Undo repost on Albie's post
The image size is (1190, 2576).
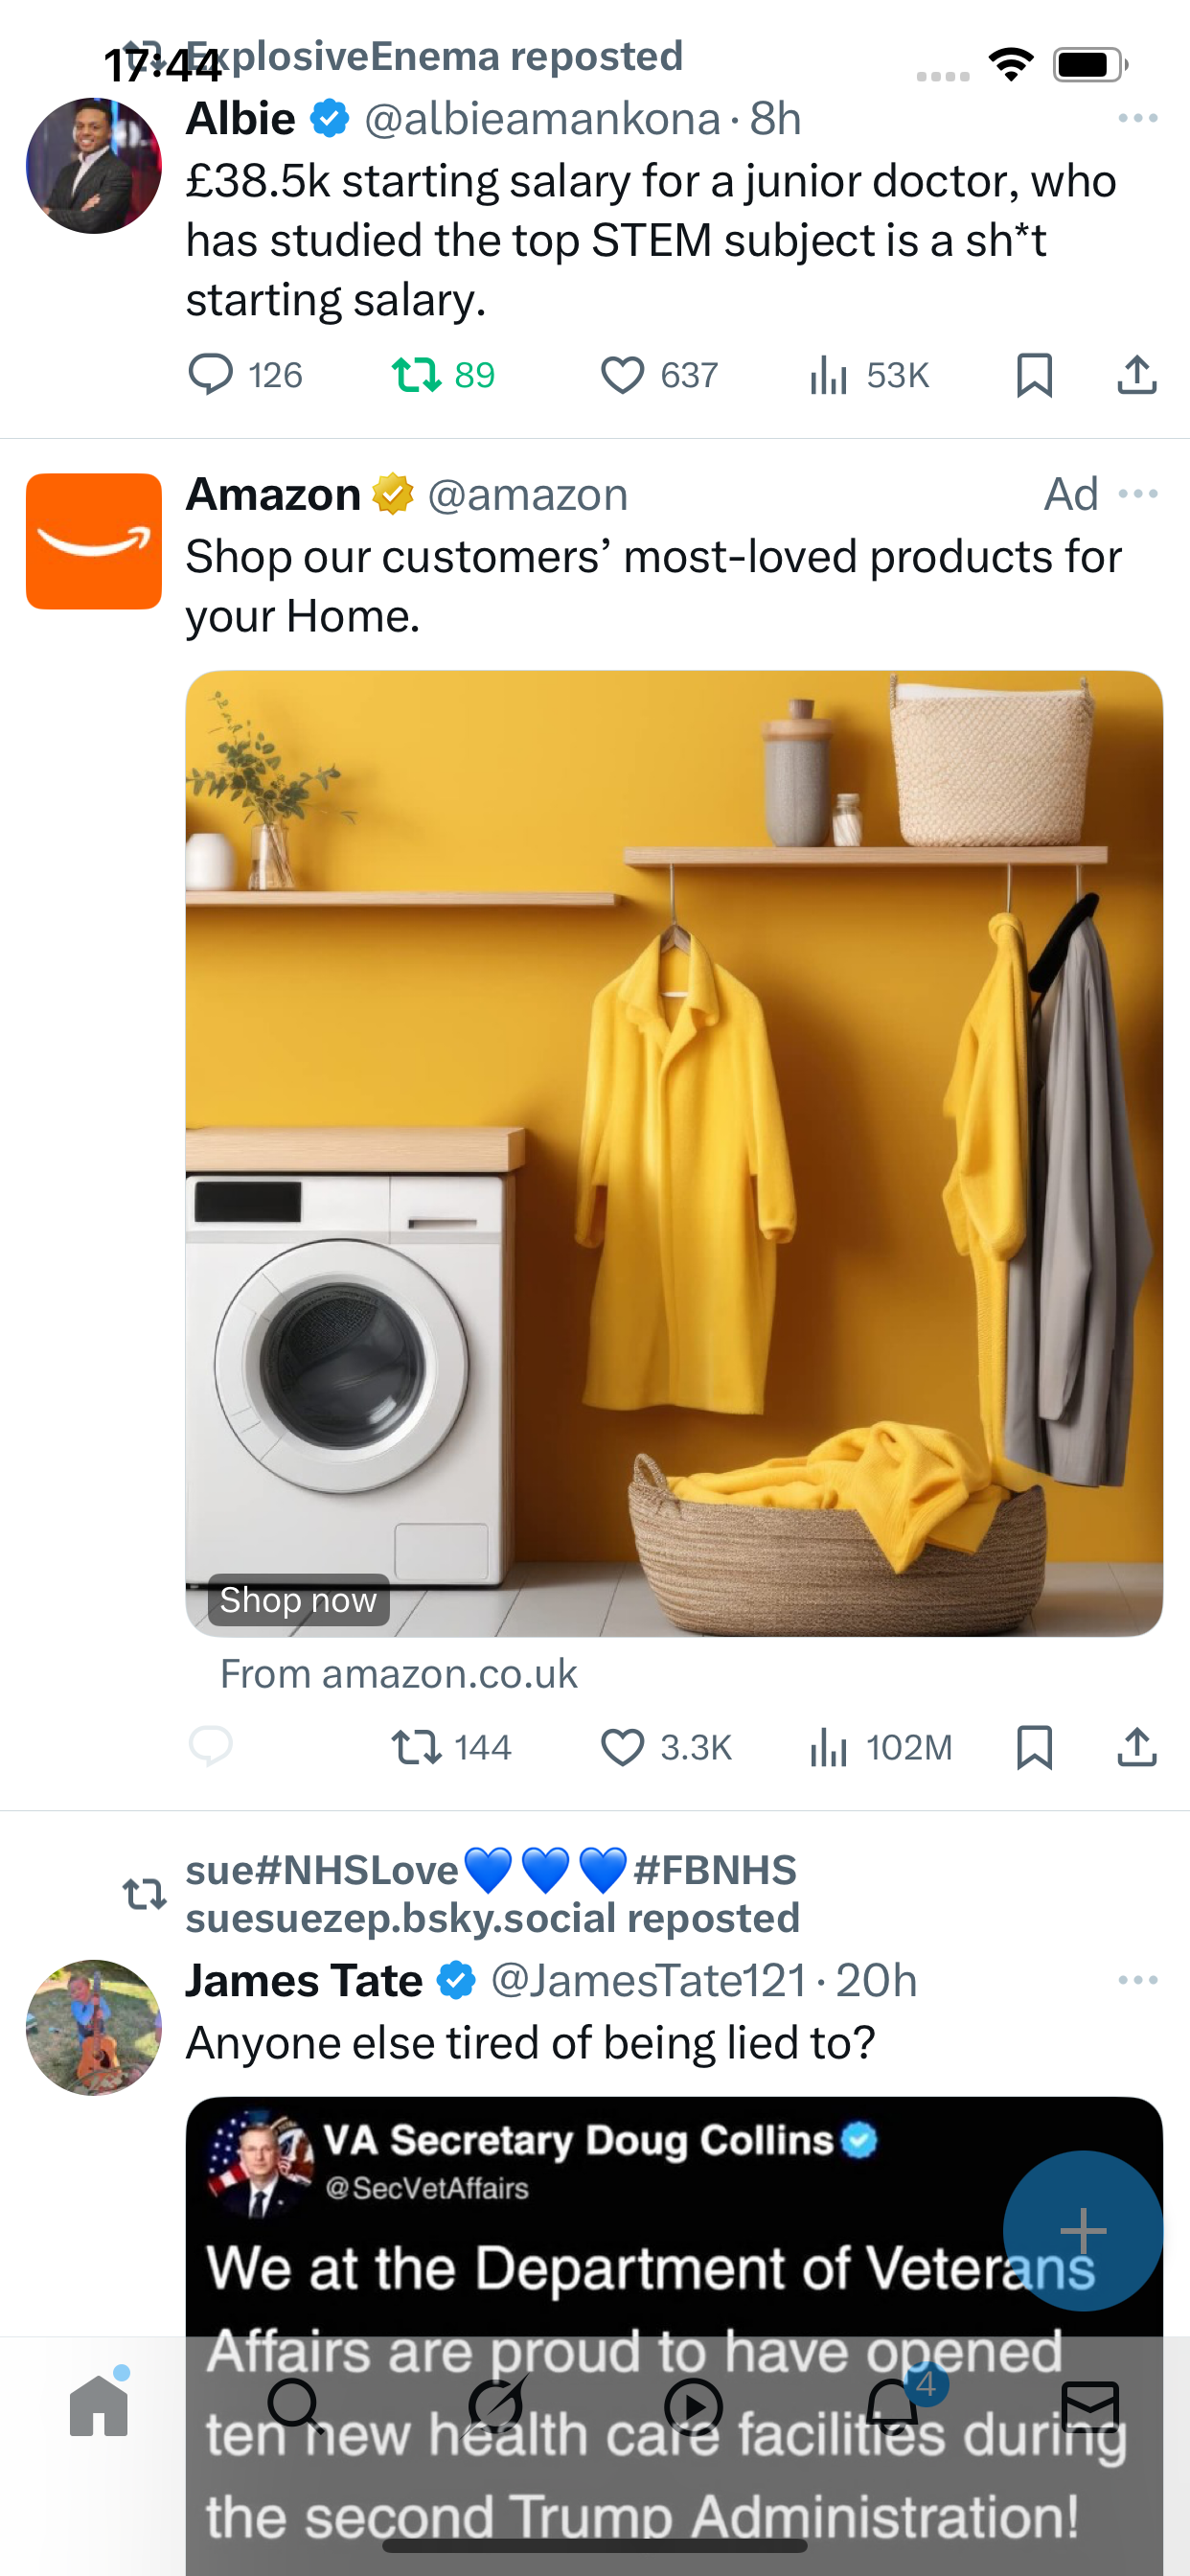416,376
